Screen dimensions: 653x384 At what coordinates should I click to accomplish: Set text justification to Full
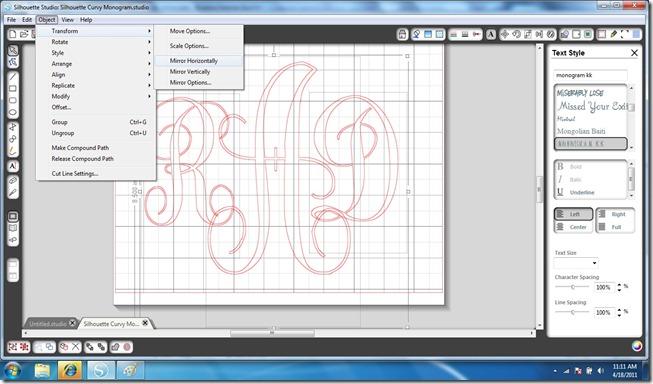(615, 227)
